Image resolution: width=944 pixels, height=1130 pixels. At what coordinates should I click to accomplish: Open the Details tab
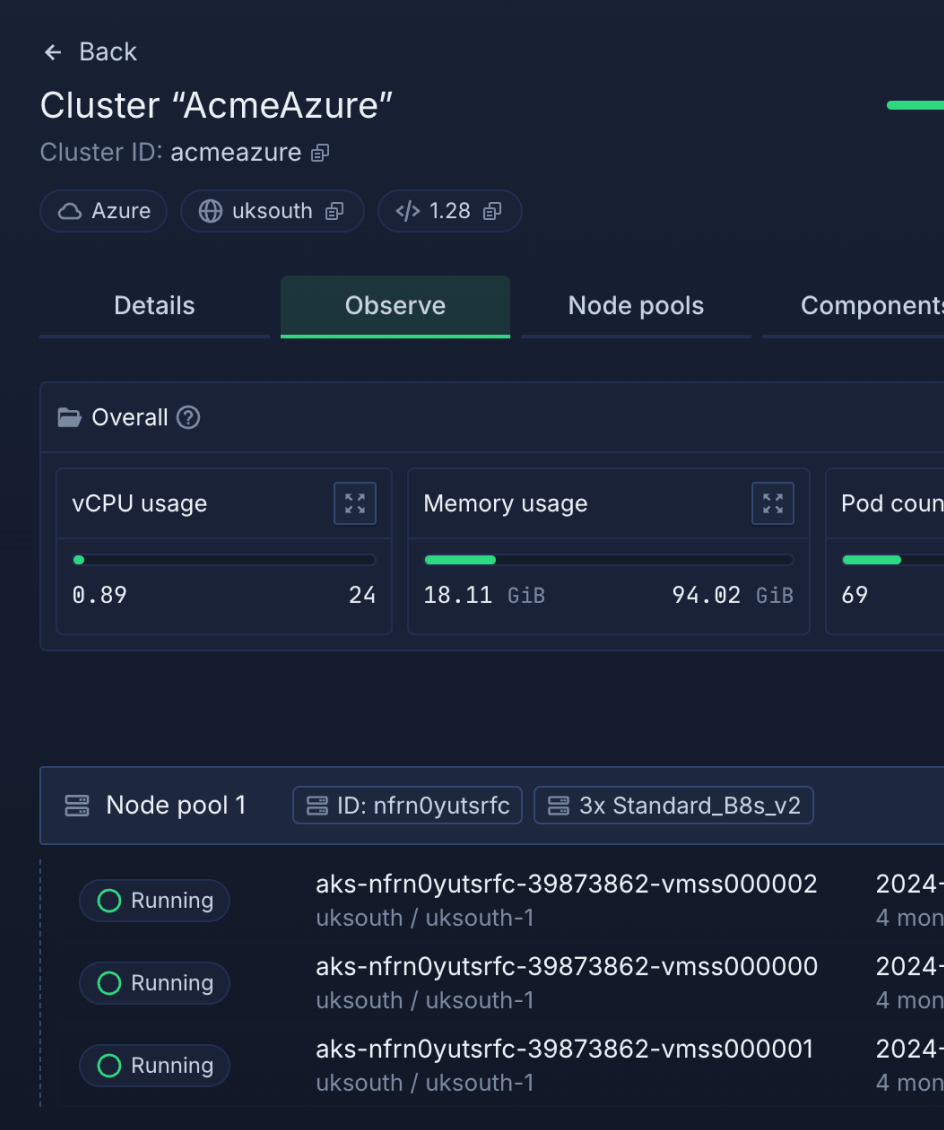tap(154, 306)
